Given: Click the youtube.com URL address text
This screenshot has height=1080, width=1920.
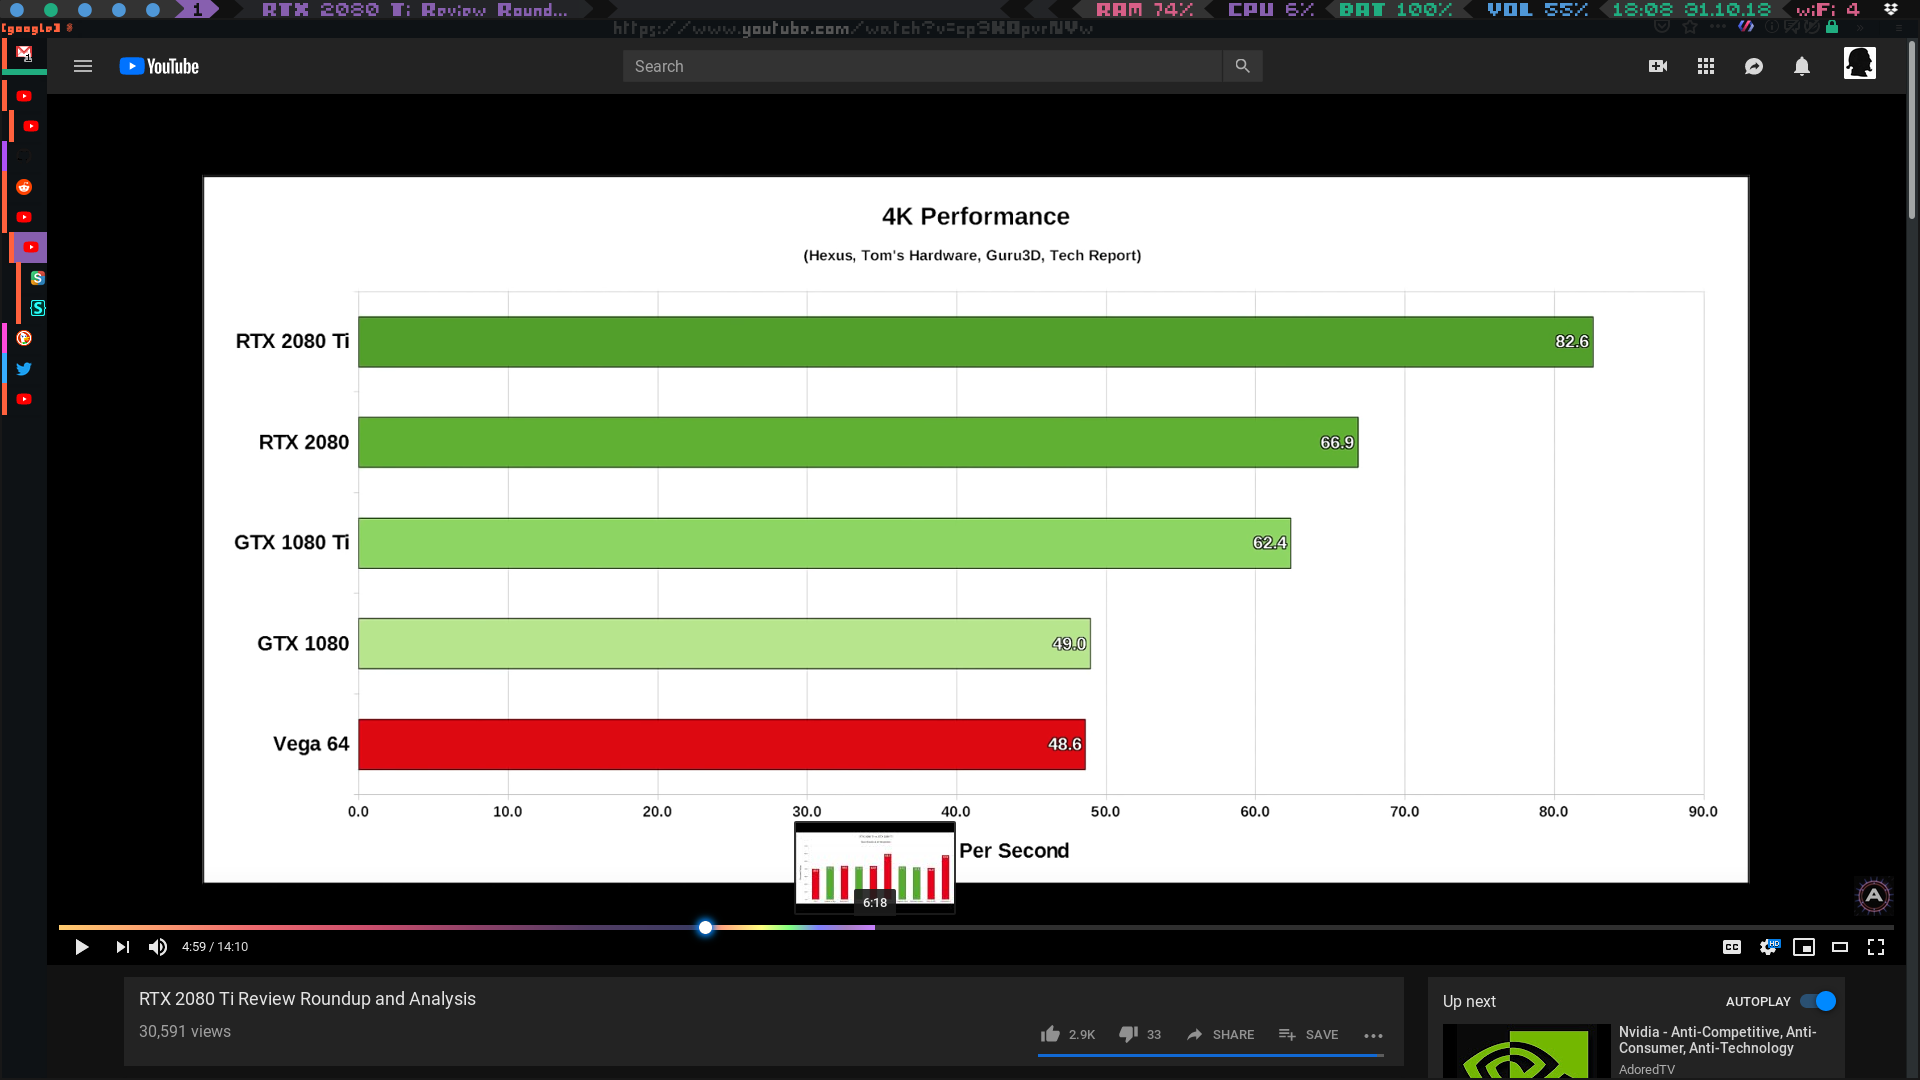Looking at the screenshot, I should [853, 28].
